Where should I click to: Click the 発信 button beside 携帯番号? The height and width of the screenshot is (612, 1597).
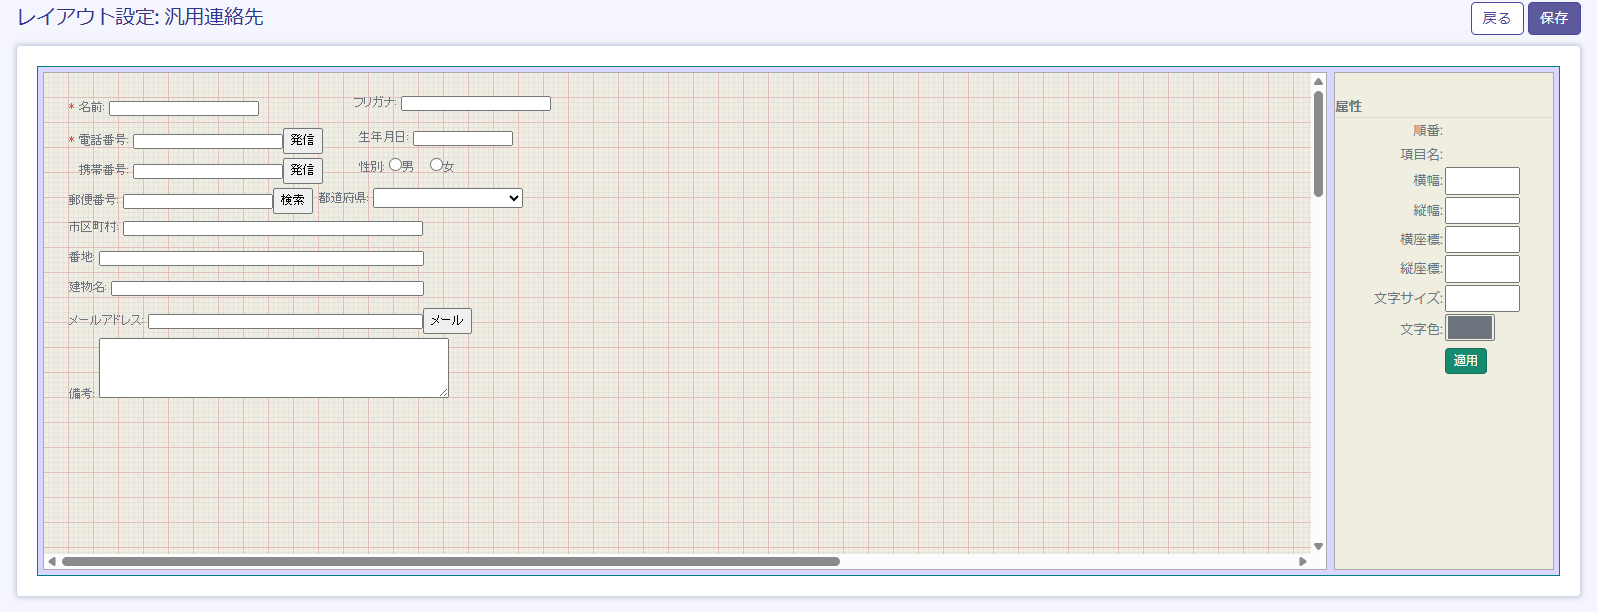(x=302, y=170)
